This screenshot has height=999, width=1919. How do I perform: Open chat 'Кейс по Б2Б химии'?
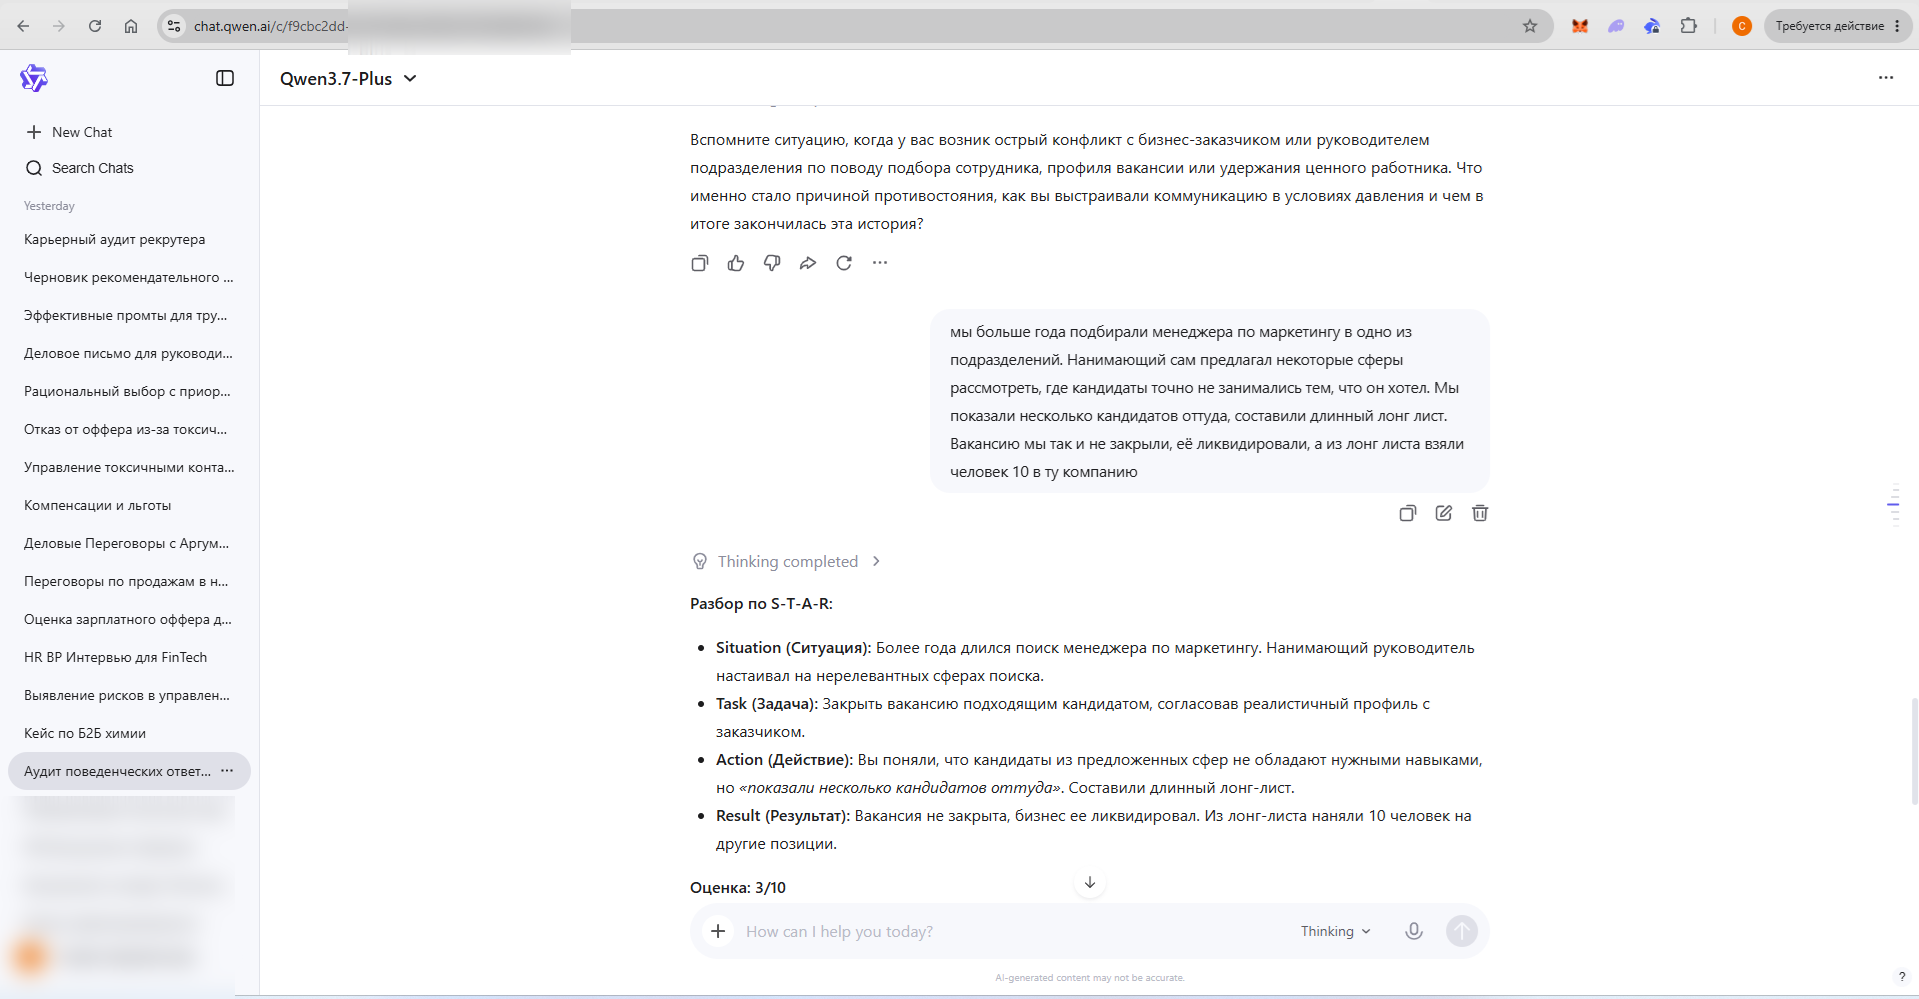tap(129, 733)
